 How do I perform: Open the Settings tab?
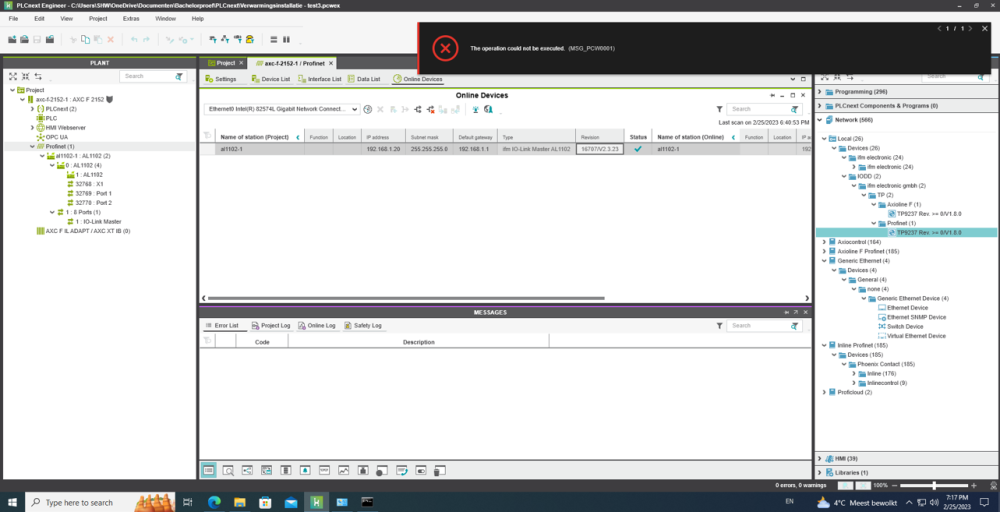(x=221, y=79)
